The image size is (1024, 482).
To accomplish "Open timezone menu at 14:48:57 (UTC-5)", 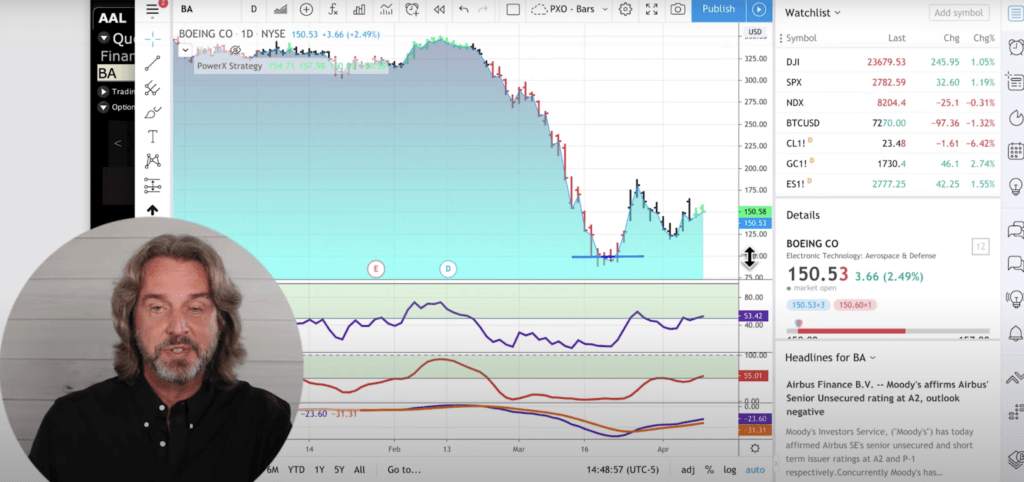I will point(622,470).
